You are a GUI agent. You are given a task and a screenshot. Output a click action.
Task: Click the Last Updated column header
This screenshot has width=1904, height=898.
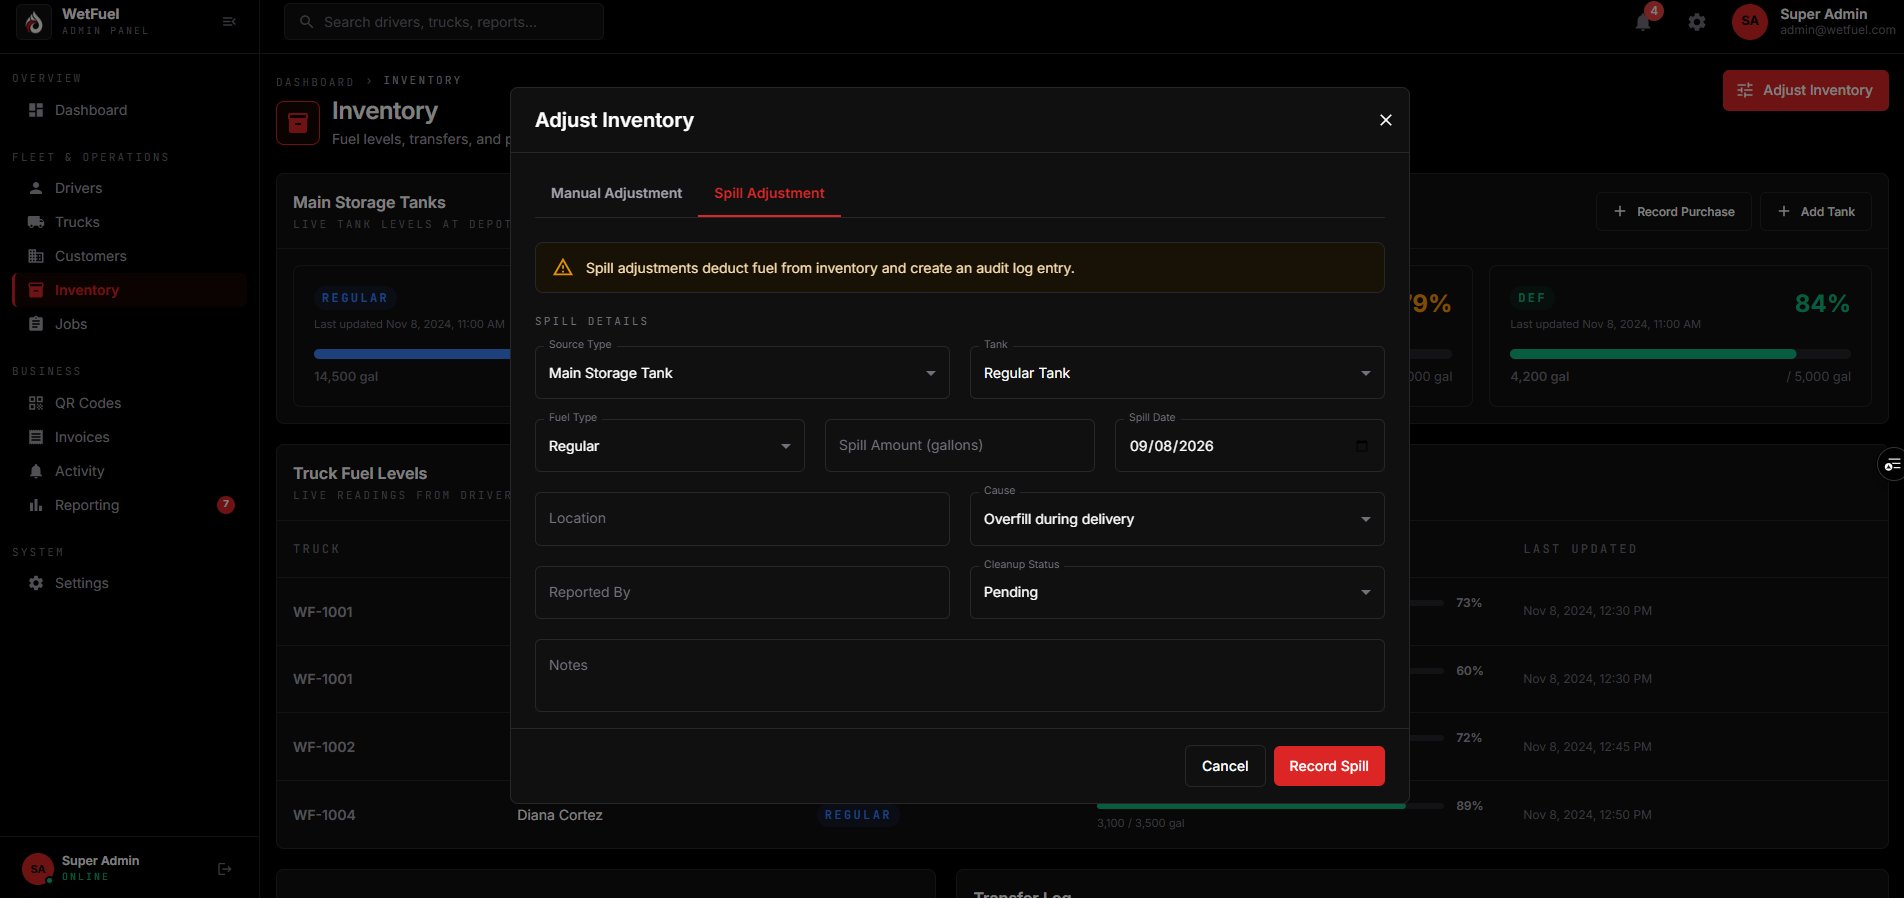click(x=1580, y=549)
